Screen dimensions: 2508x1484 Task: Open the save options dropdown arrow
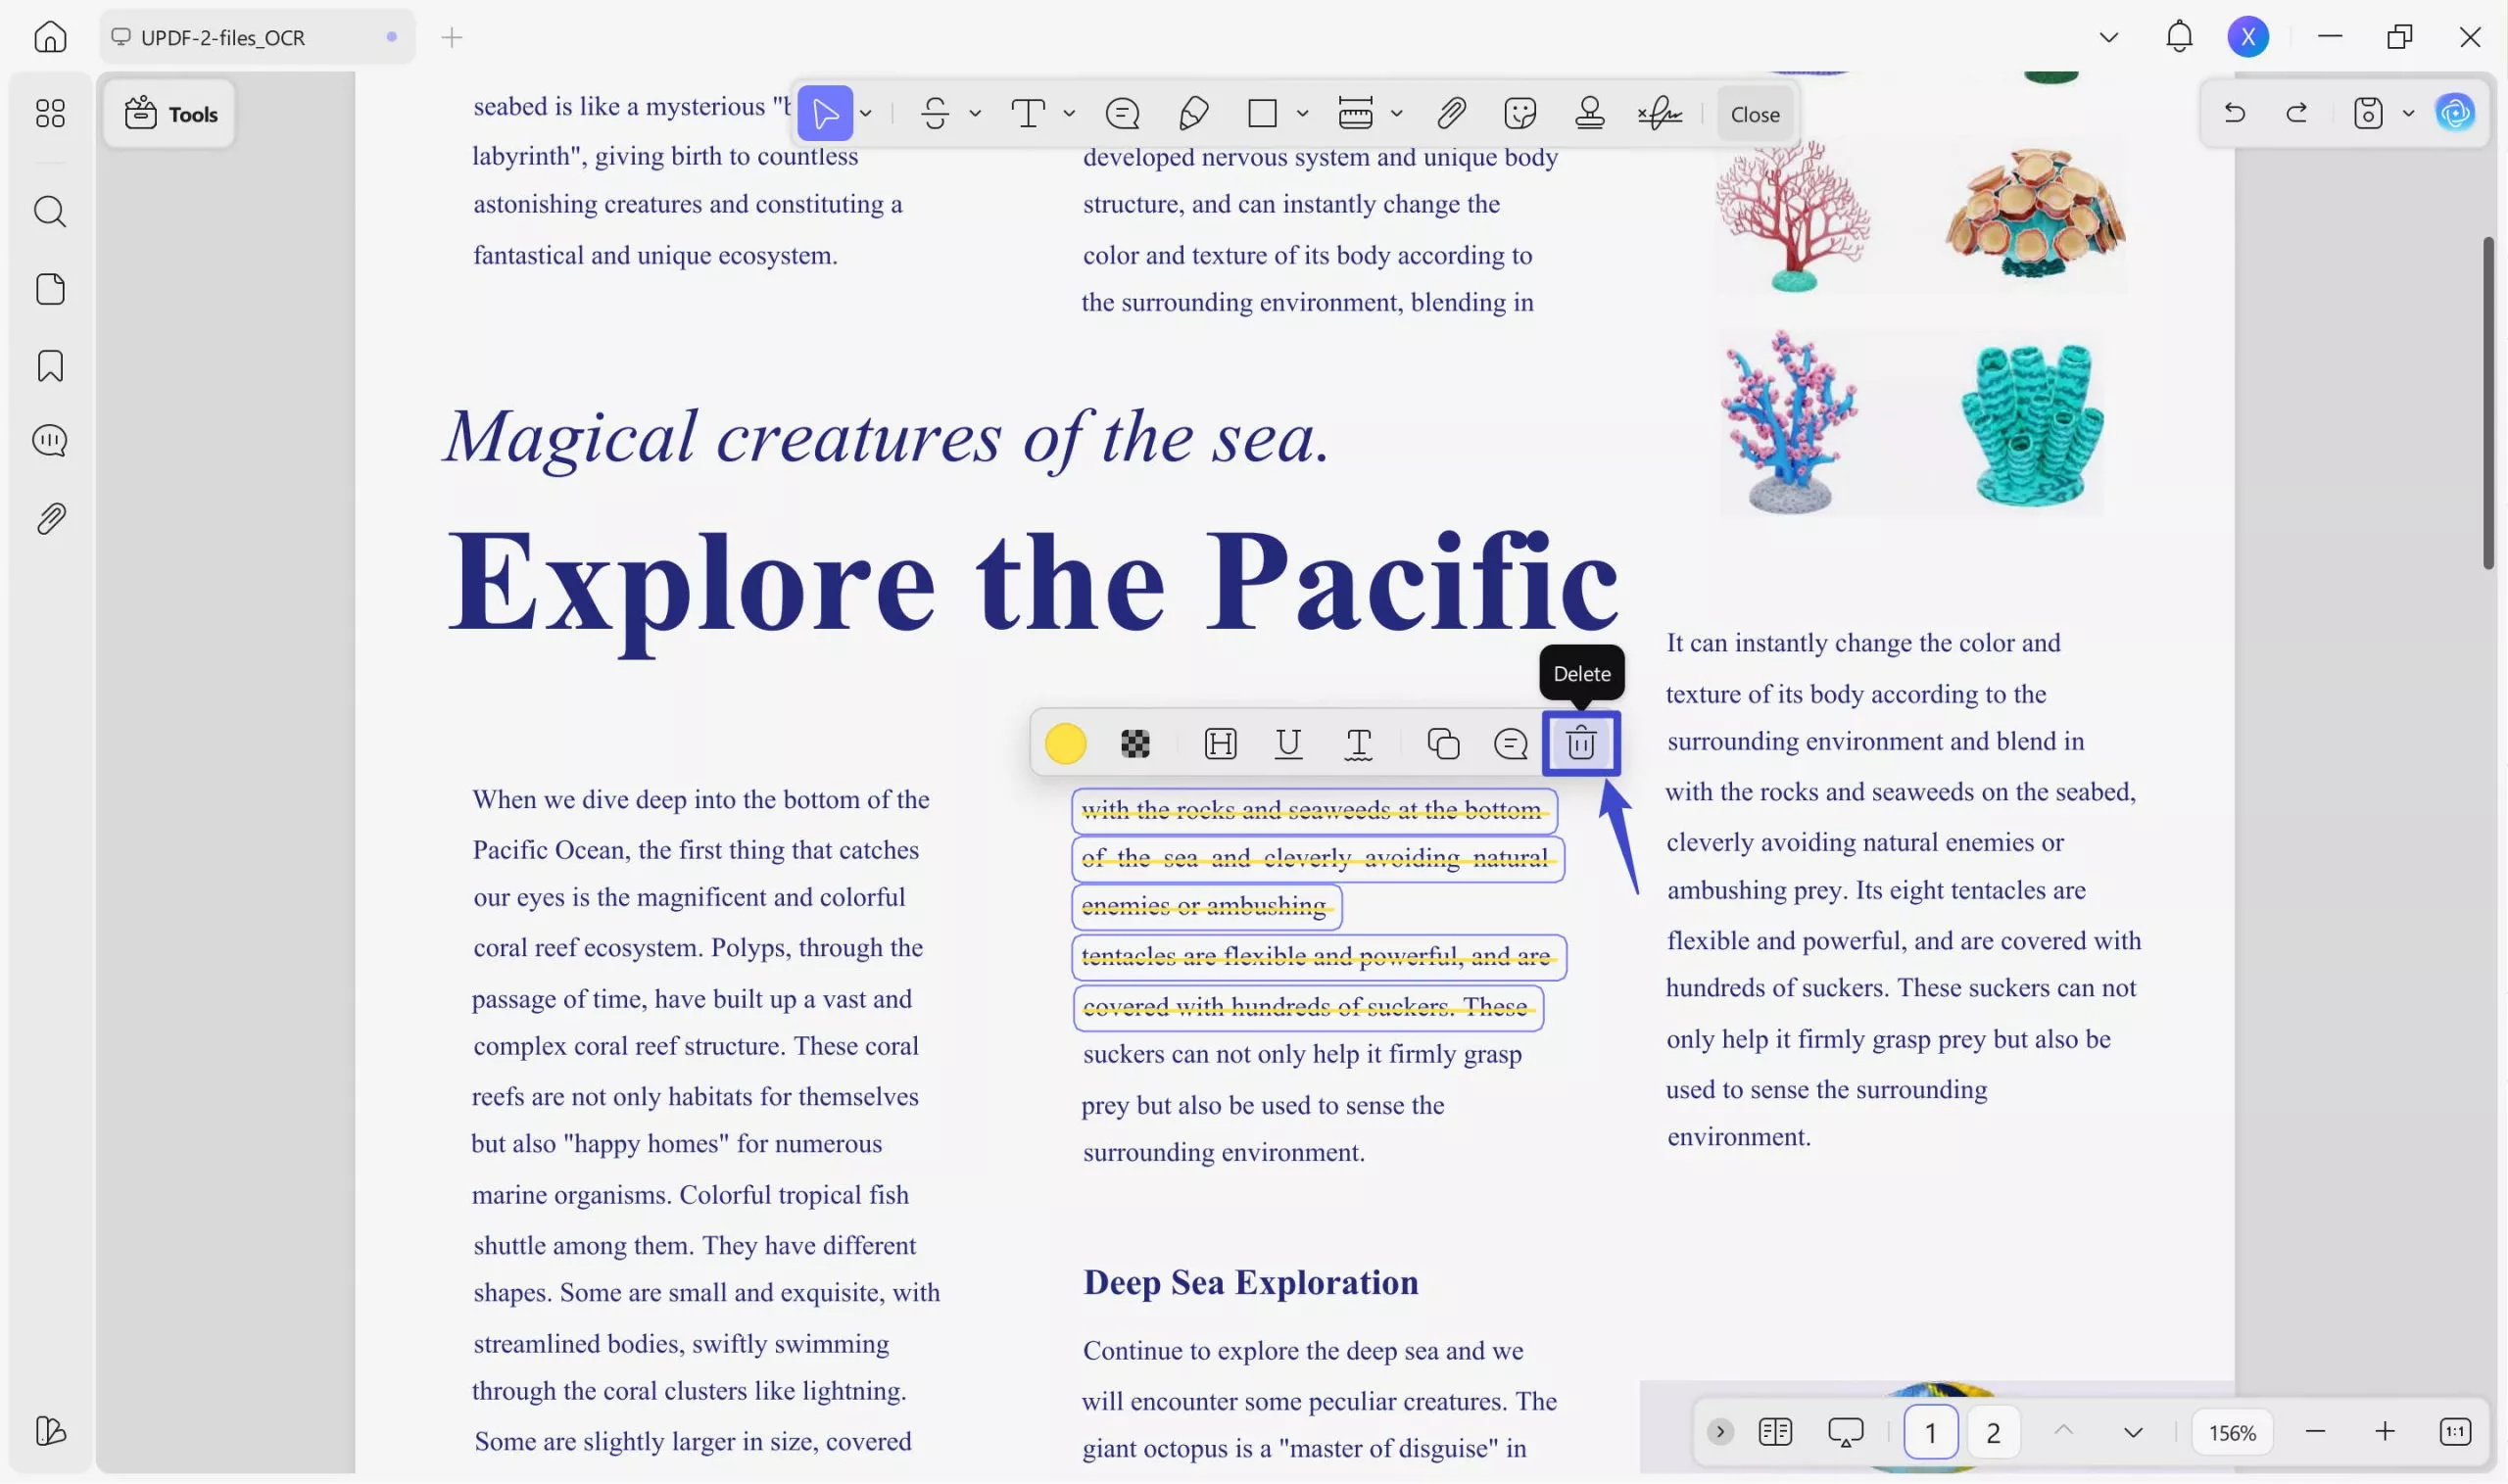[2408, 114]
